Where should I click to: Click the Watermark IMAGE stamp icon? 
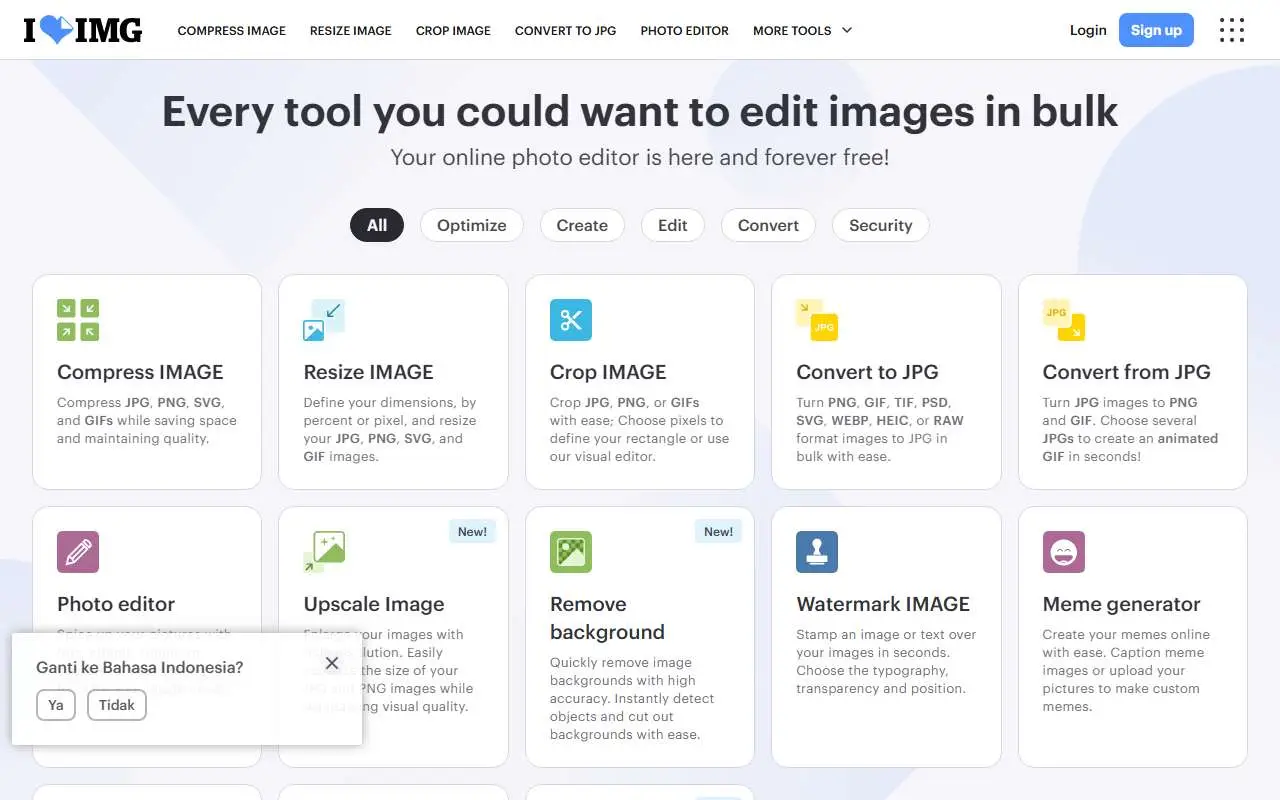[817, 552]
